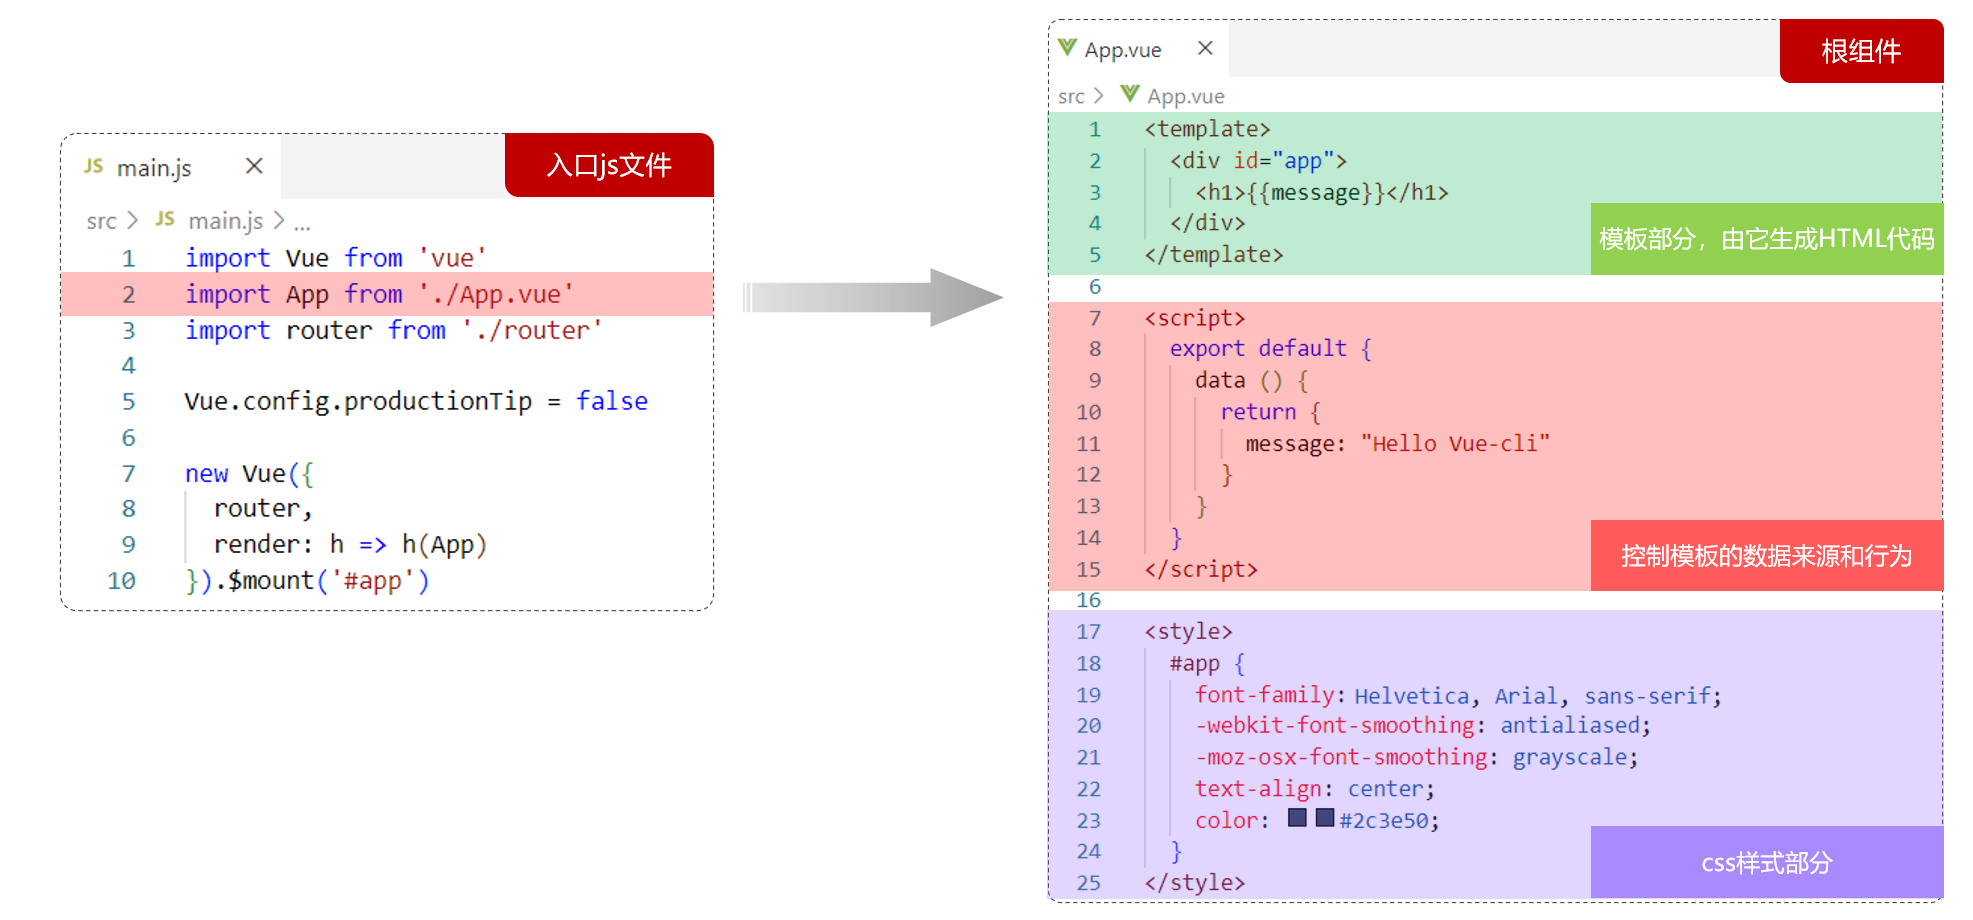The width and height of the screenshot is (1973, 920).
Task: Click line number 6 in App.vue
Action: click(1095, 287)
